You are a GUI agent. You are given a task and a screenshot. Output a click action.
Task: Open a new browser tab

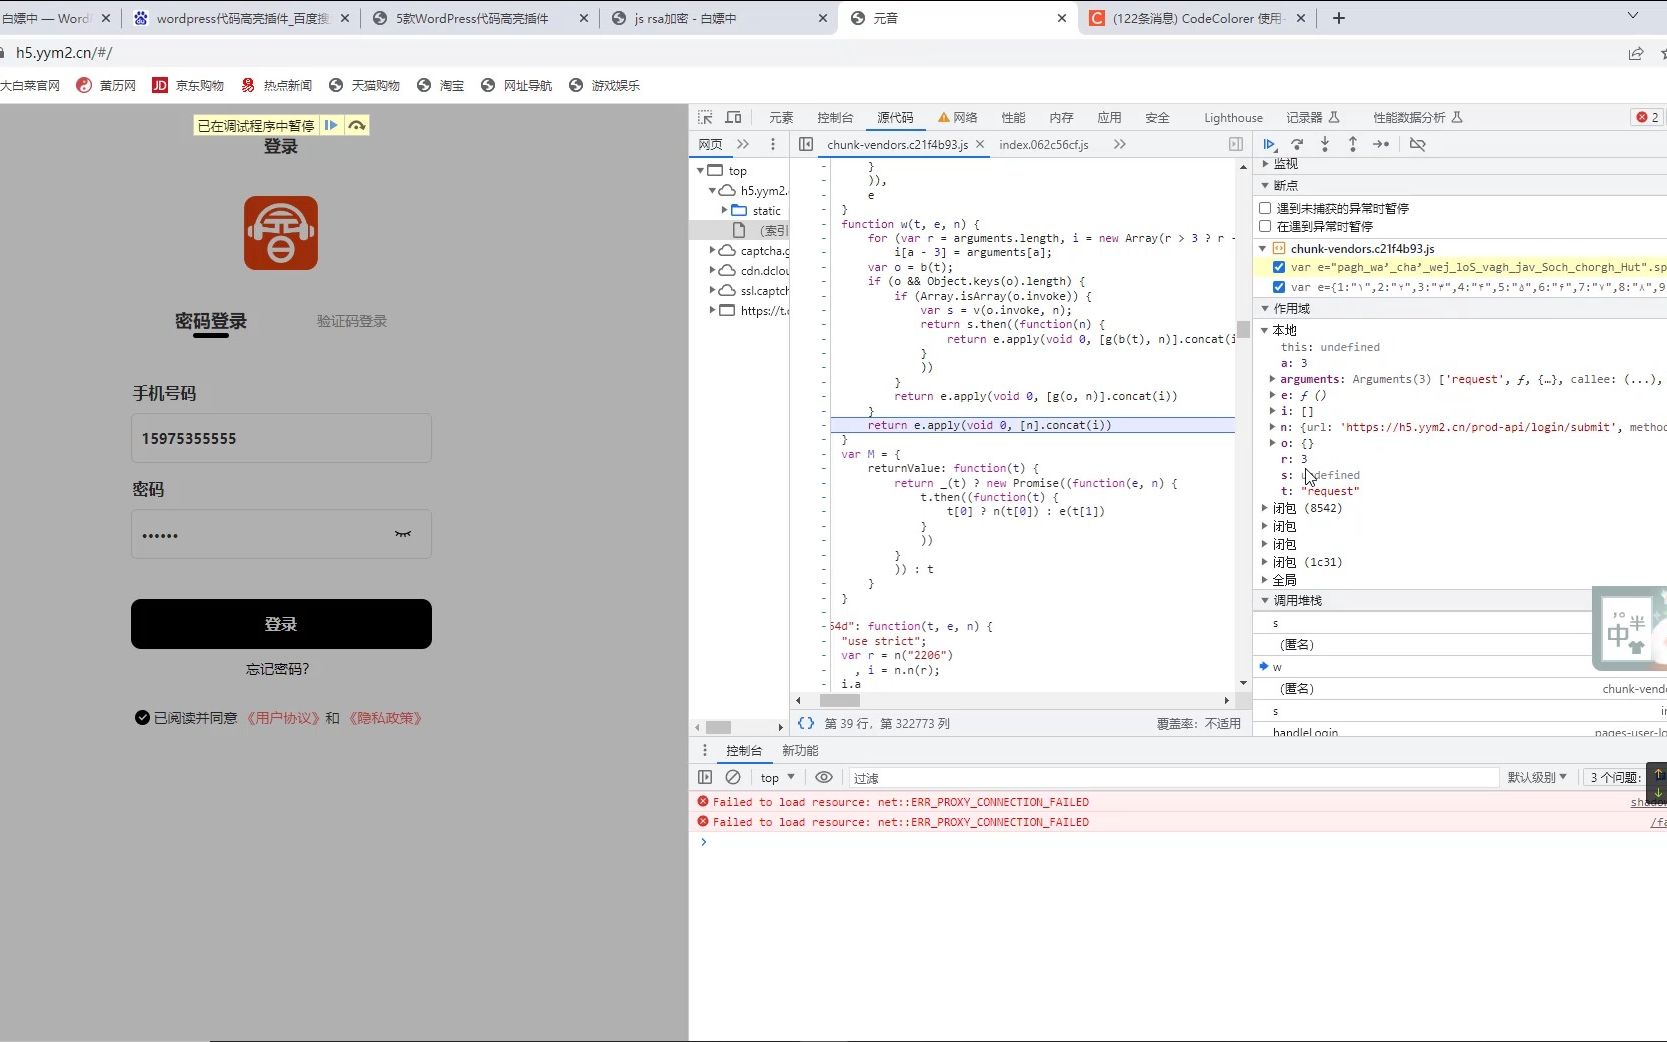click(1339, 18)
